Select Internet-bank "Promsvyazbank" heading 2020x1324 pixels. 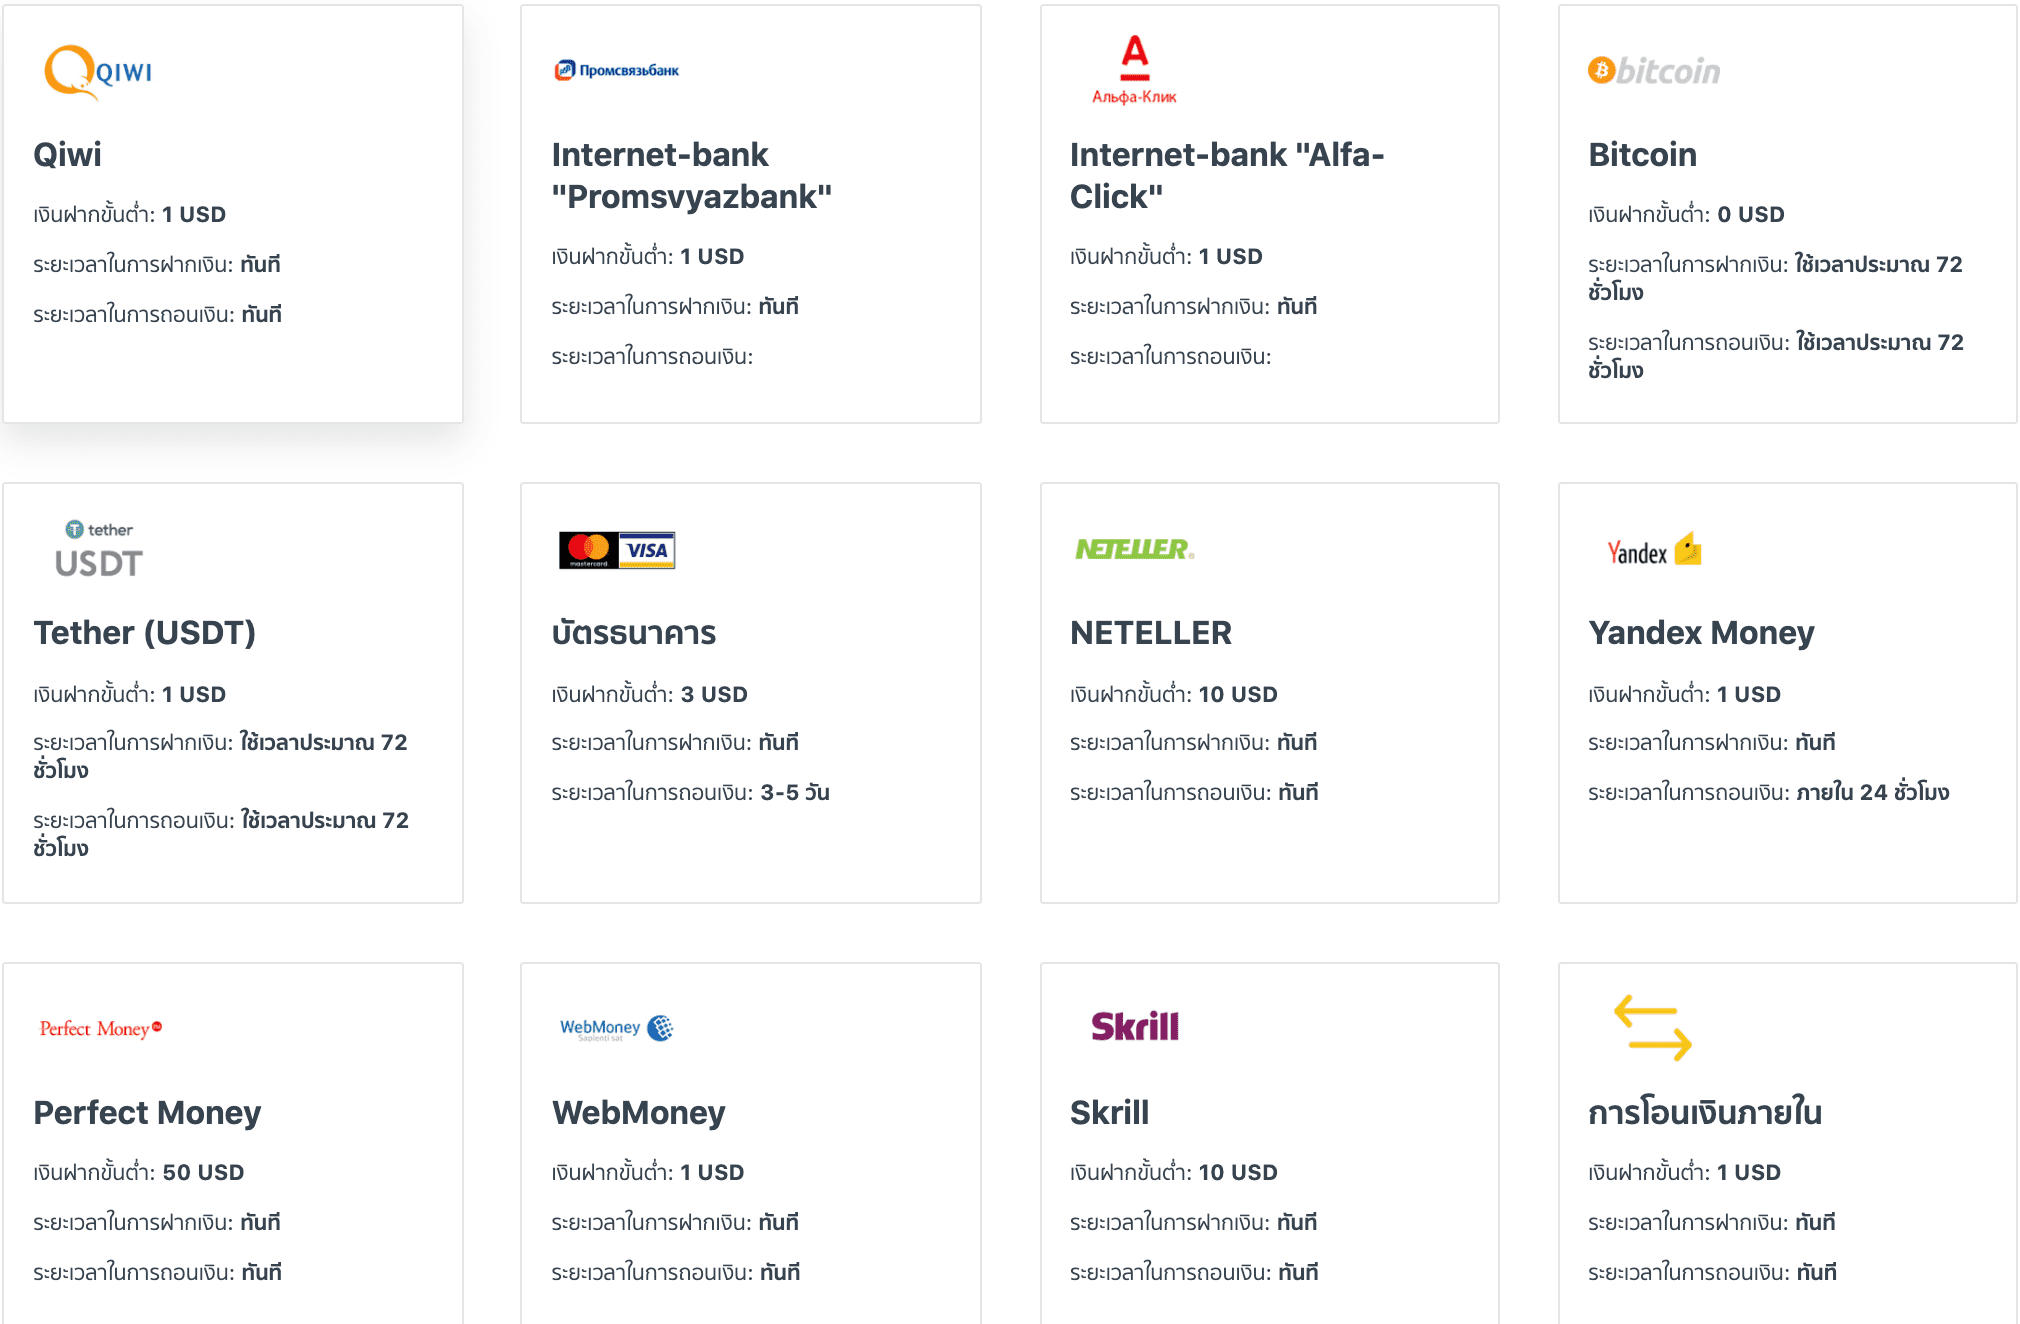[691, 176]
